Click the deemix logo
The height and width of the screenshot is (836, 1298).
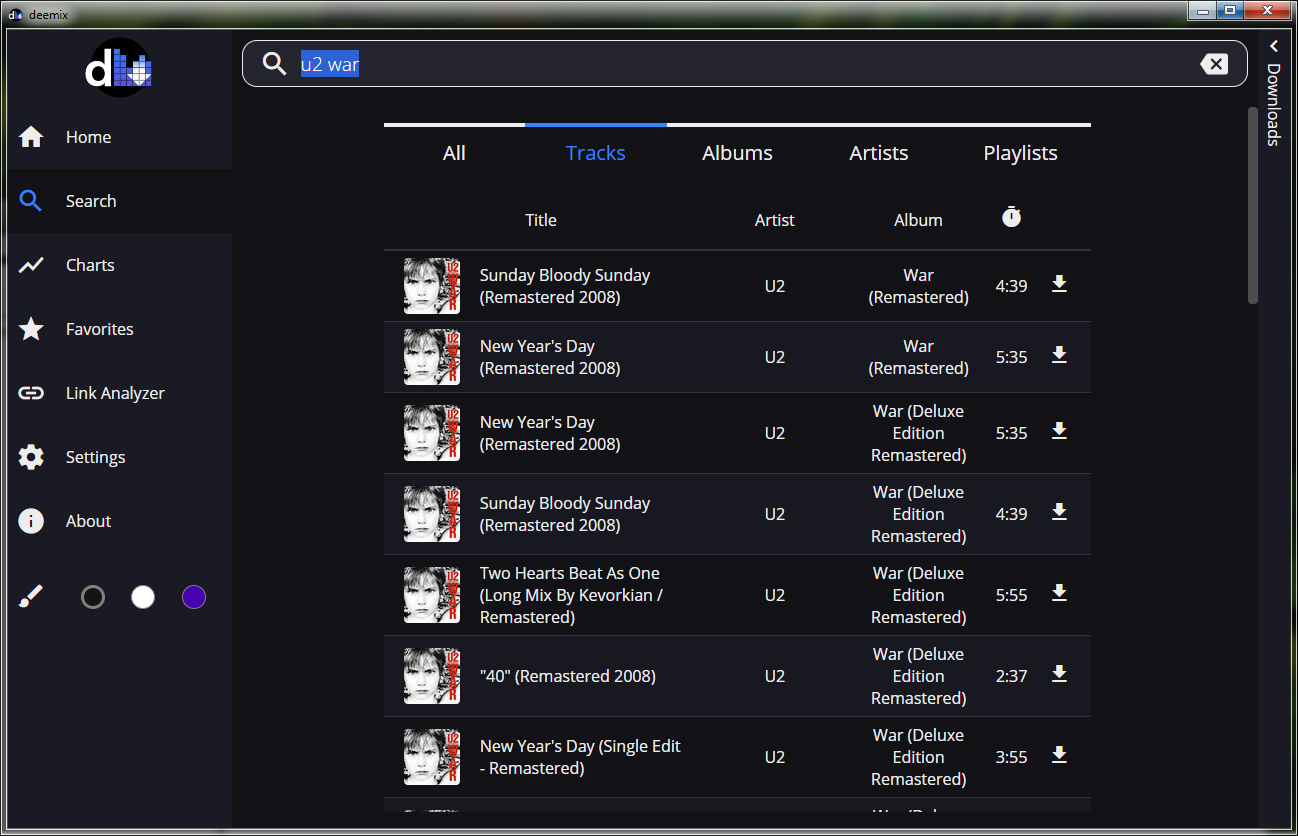[x=119, y=68]
